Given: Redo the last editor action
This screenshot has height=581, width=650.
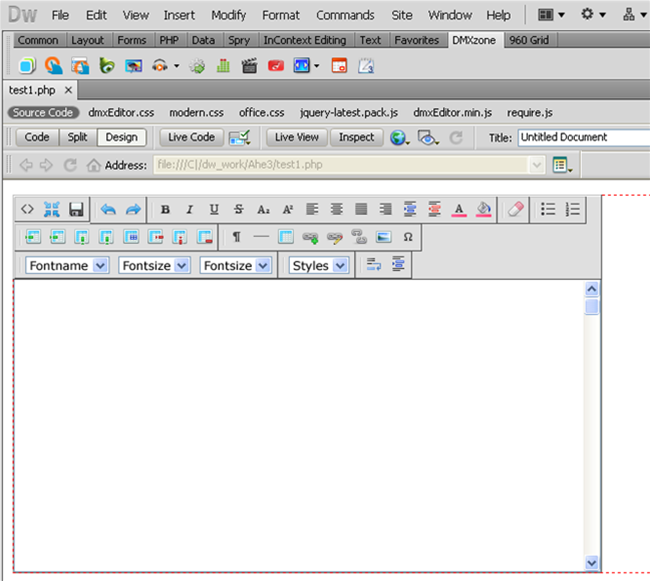Looking at the screenshot, I should tap(133, 209).
